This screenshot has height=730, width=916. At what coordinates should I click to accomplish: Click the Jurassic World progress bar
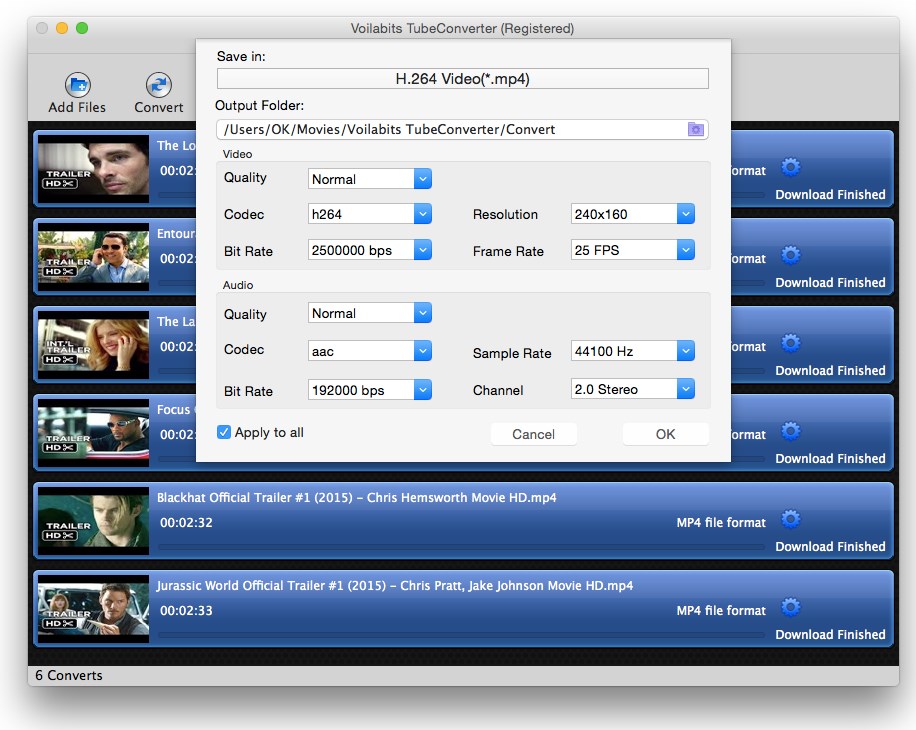[462, 635]
